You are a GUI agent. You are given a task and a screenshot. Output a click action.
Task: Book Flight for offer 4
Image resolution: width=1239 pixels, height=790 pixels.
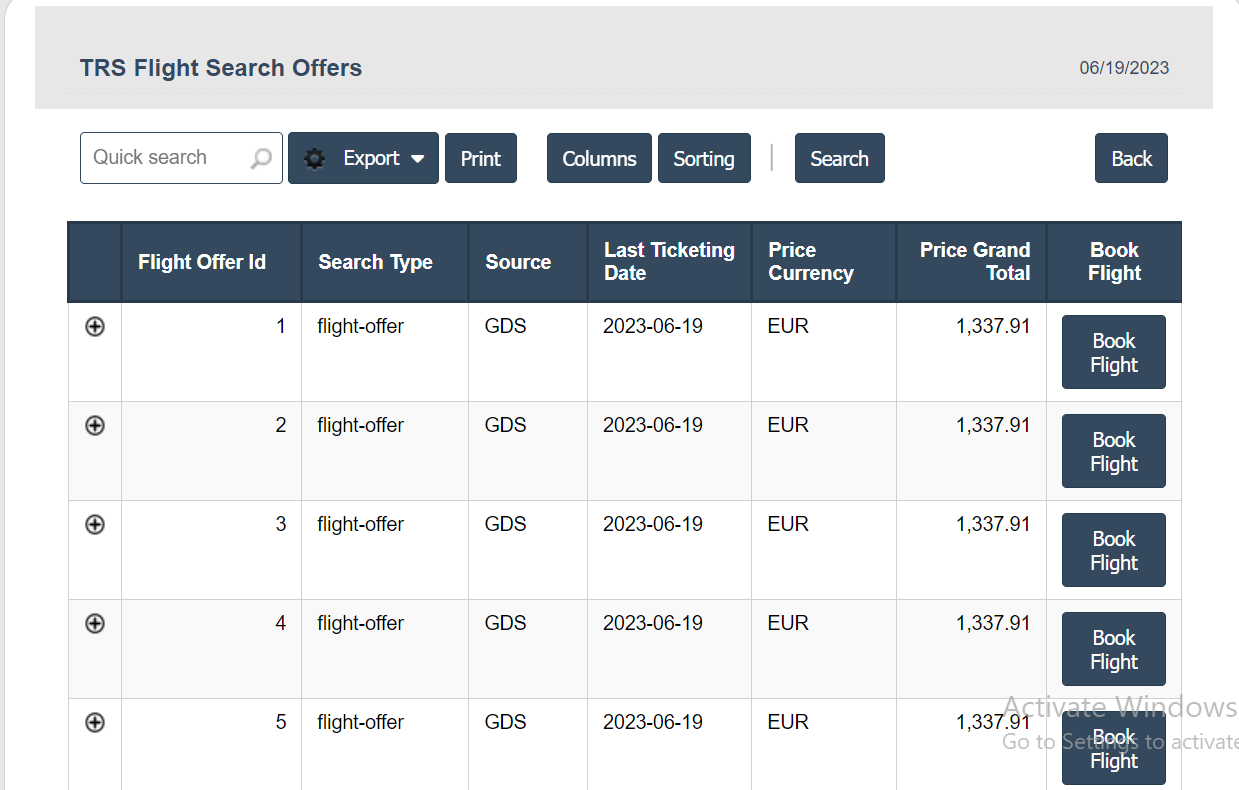1113,649
